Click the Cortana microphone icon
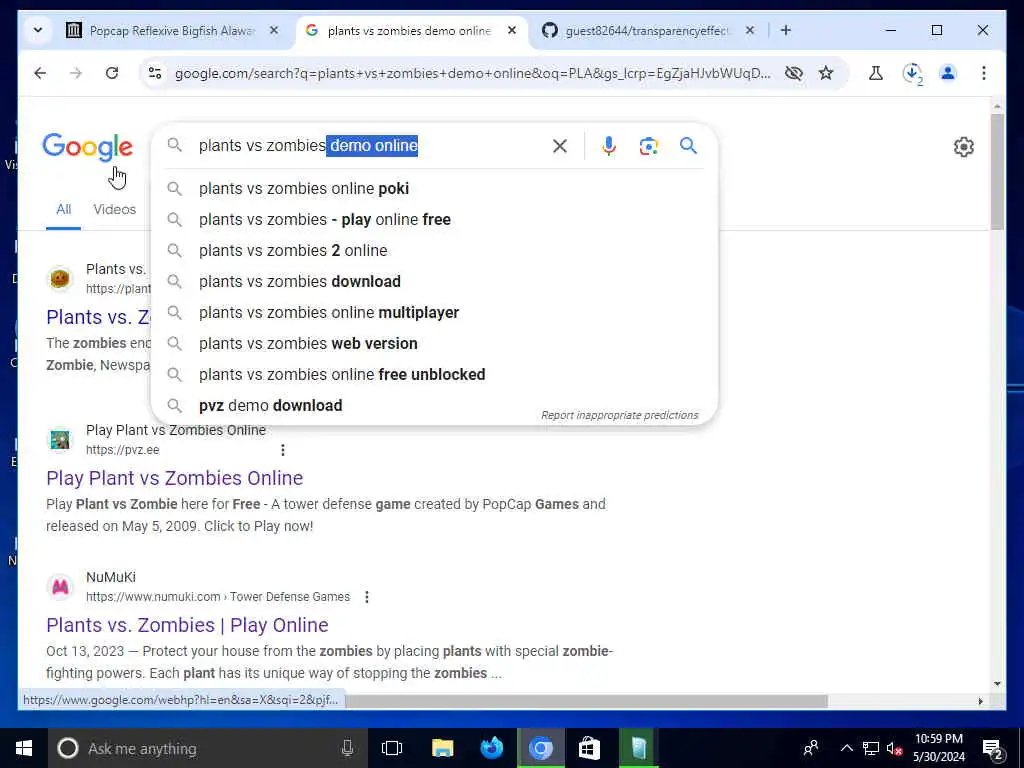Viewport: 1024px width, 768px height. coord(347,748)
